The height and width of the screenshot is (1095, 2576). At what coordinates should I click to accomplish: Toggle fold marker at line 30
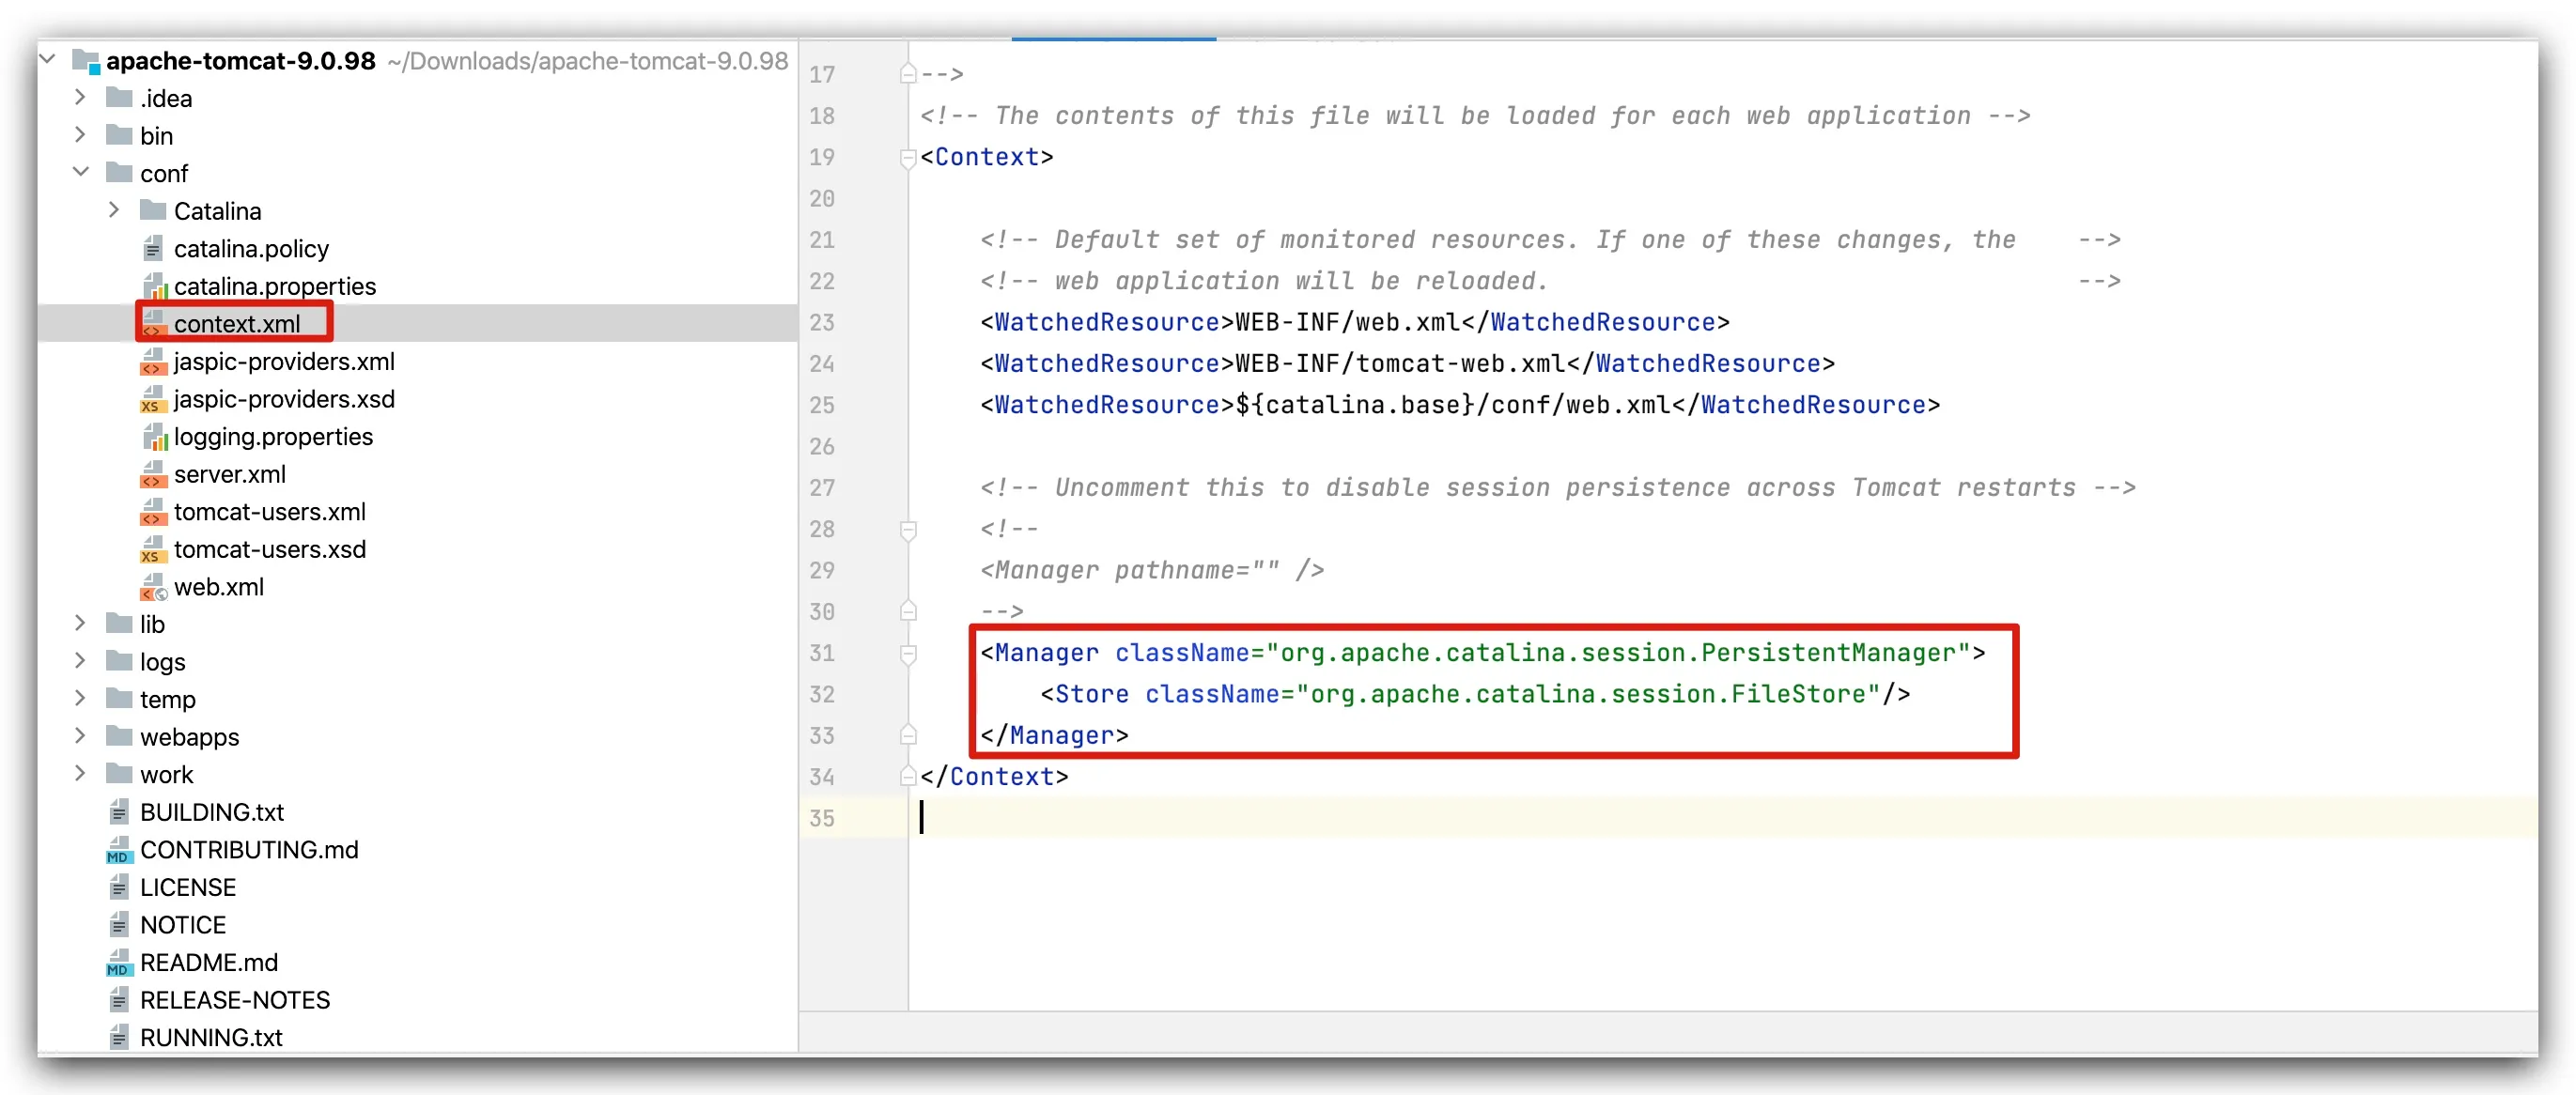908,611
